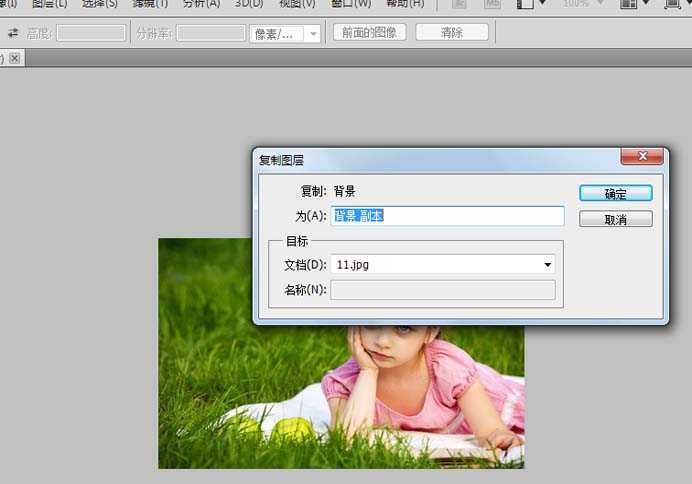Open the 选择(S) menu
692x484 pixels.
pyautogui.click(x=99, y=4)
